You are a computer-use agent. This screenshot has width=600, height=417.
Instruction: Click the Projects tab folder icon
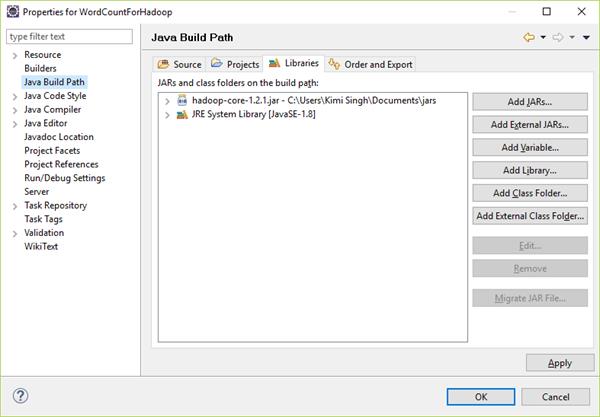(x=216, y=64)
